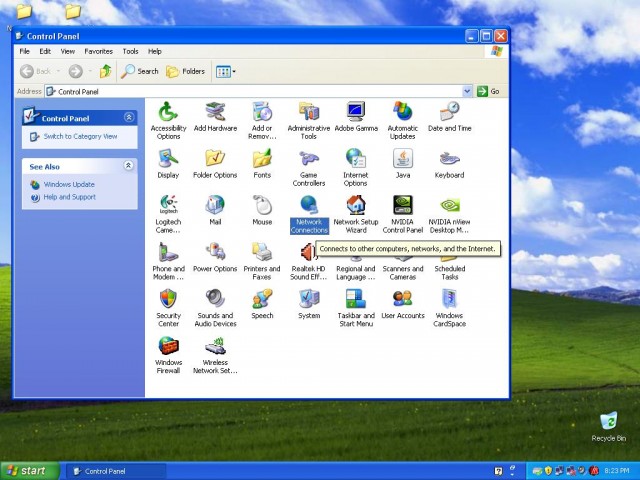Open Administrative Tools icon
The width and height of the screenshot is (640, 480).
(x=309, y=112)
